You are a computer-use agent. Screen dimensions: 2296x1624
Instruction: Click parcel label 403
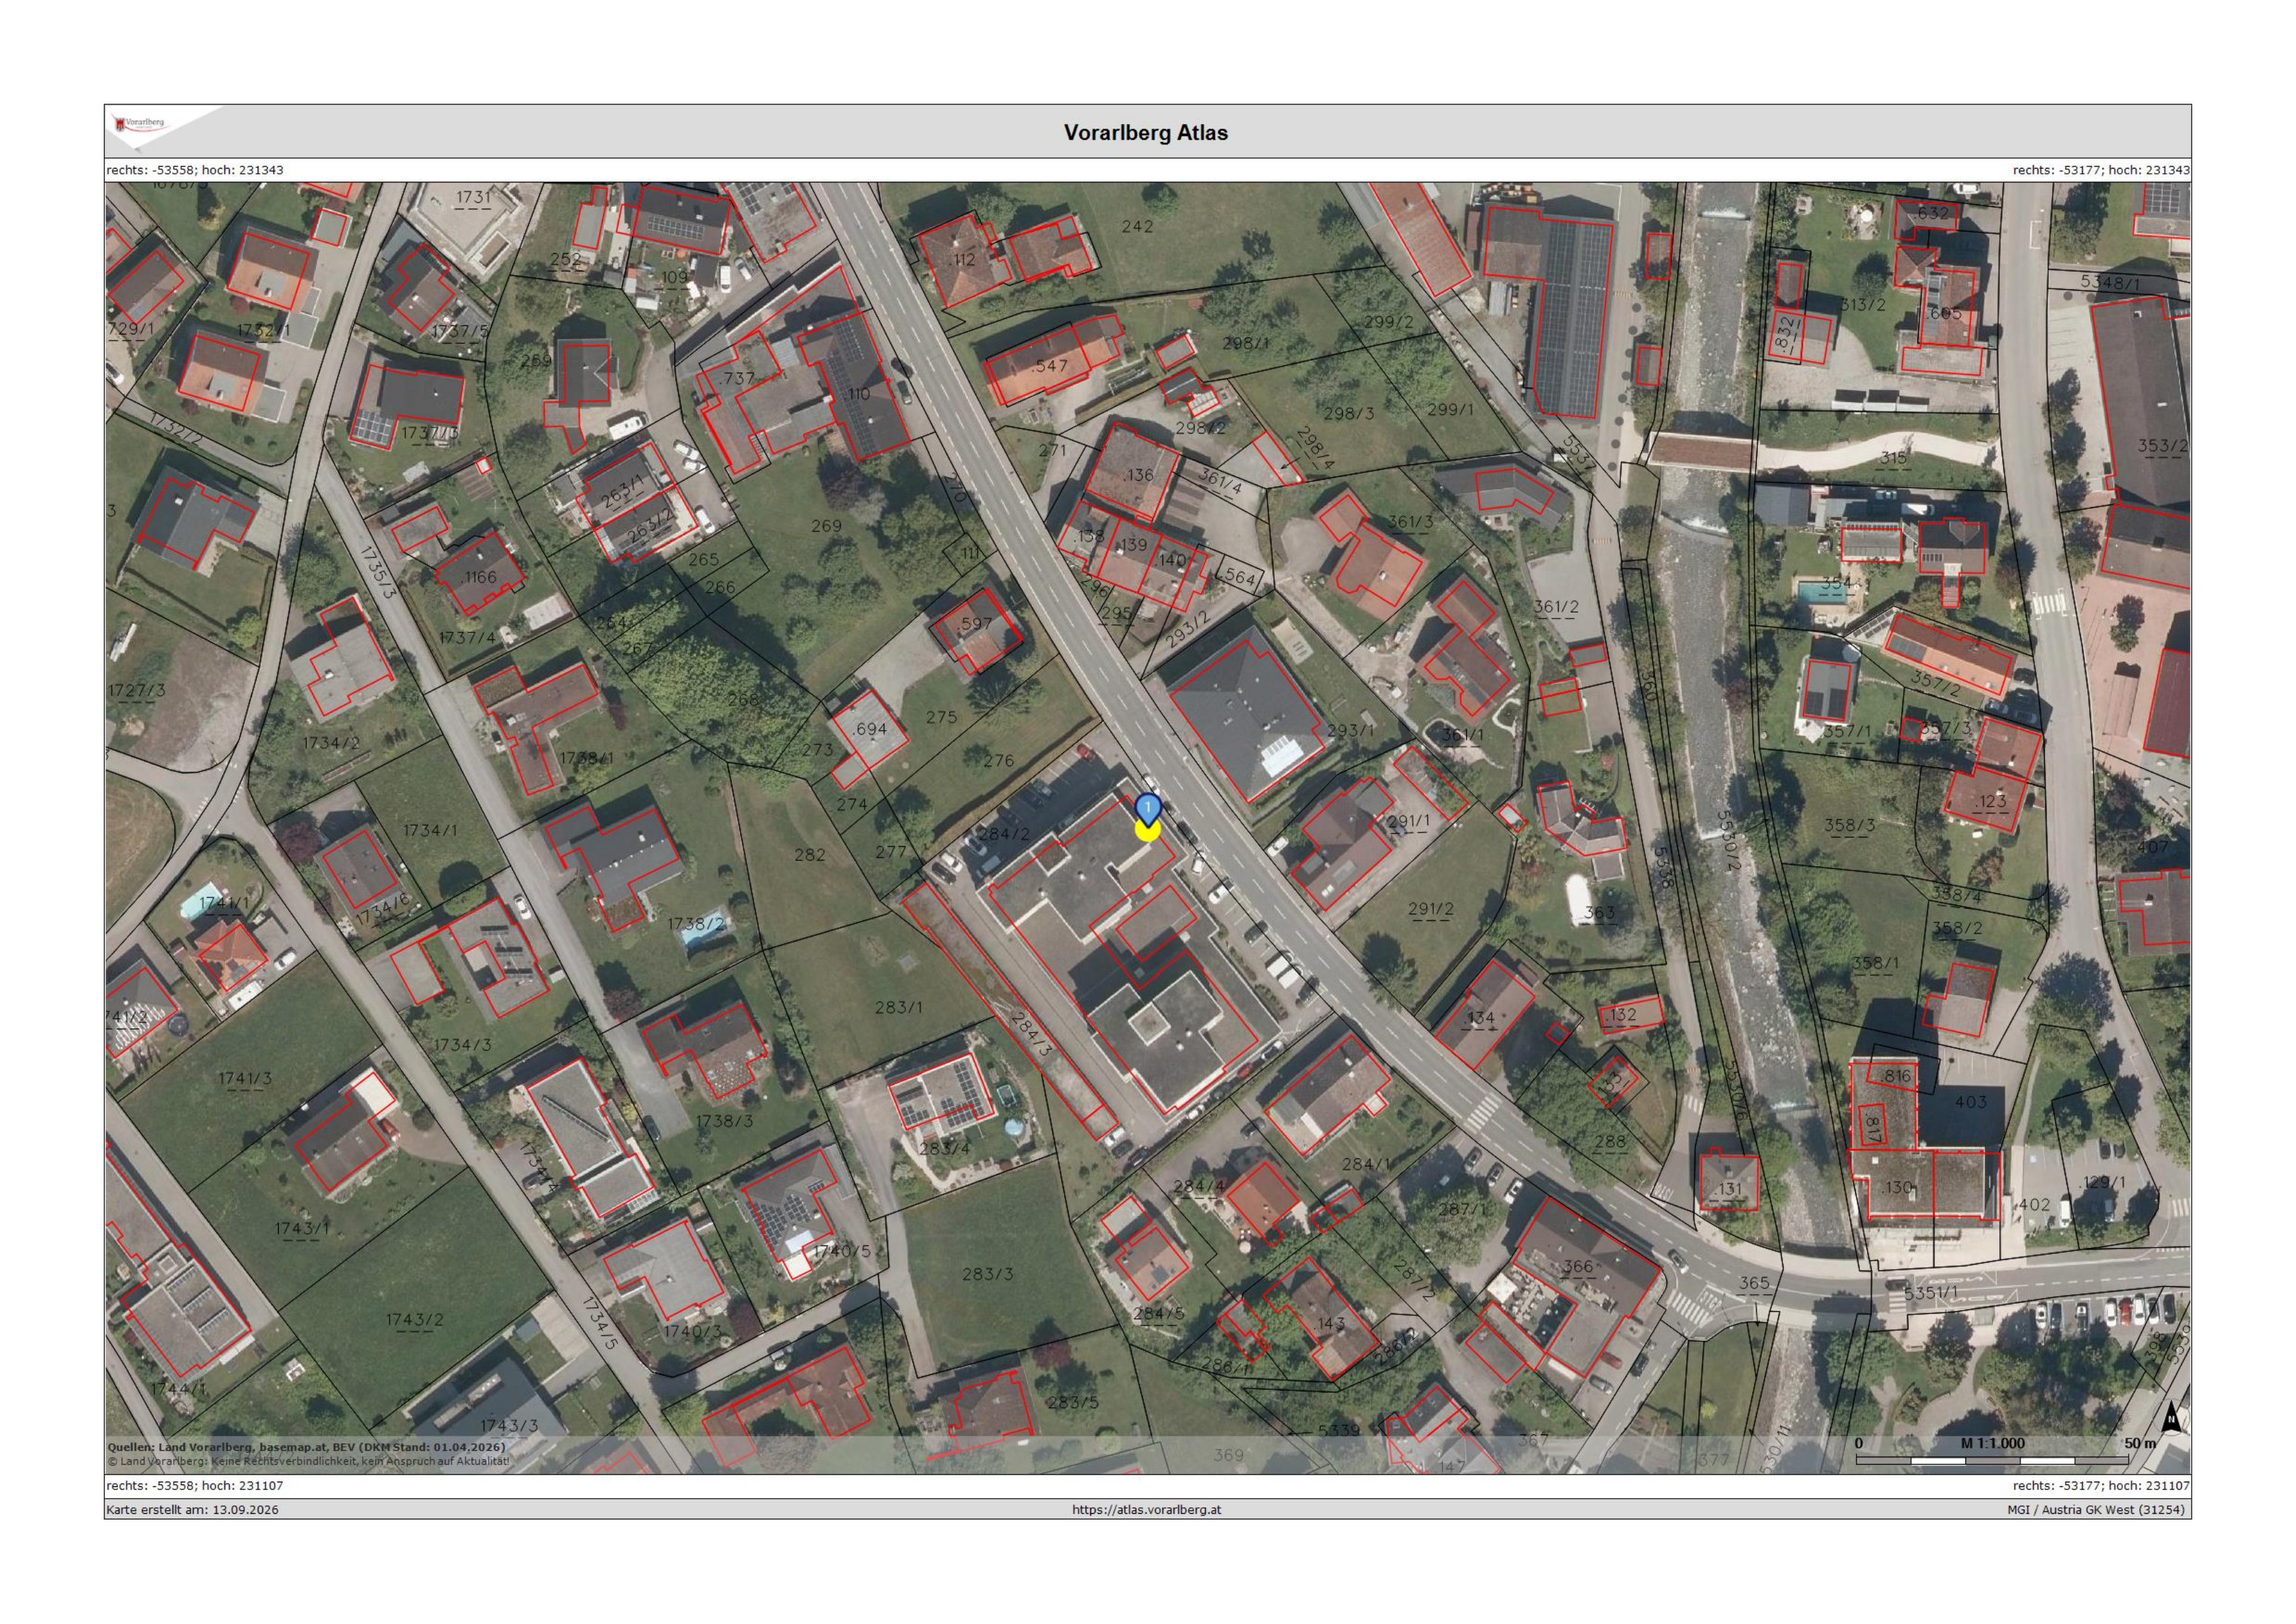coord(1970,1102)
